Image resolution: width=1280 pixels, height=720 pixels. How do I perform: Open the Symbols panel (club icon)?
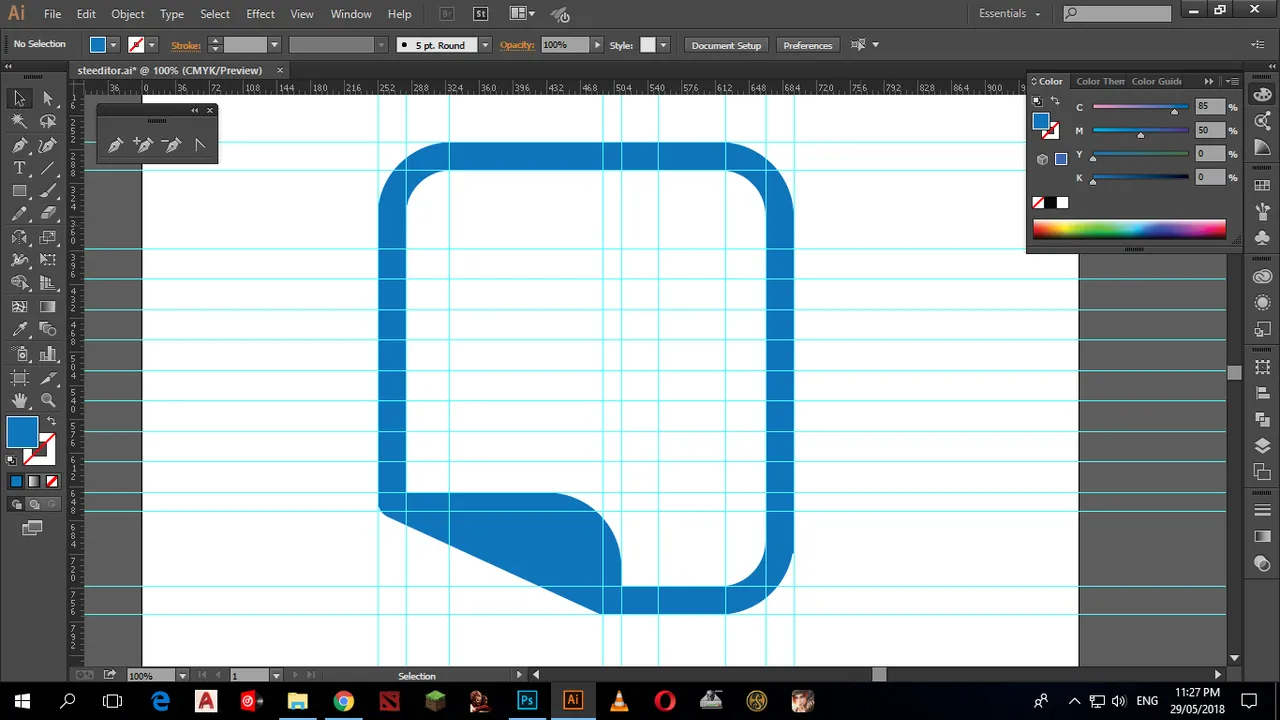(1262, 237)
